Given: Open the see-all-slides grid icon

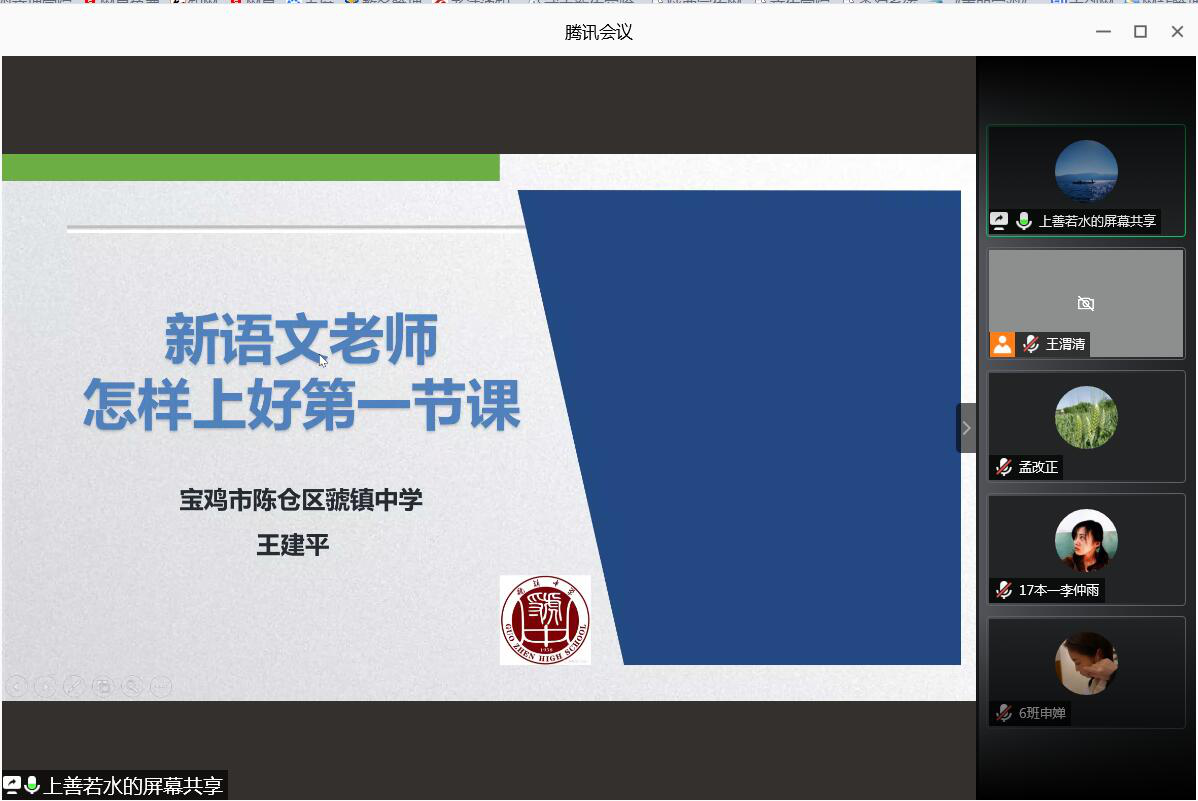Looking at the screenshot, I should click(102, 686).
